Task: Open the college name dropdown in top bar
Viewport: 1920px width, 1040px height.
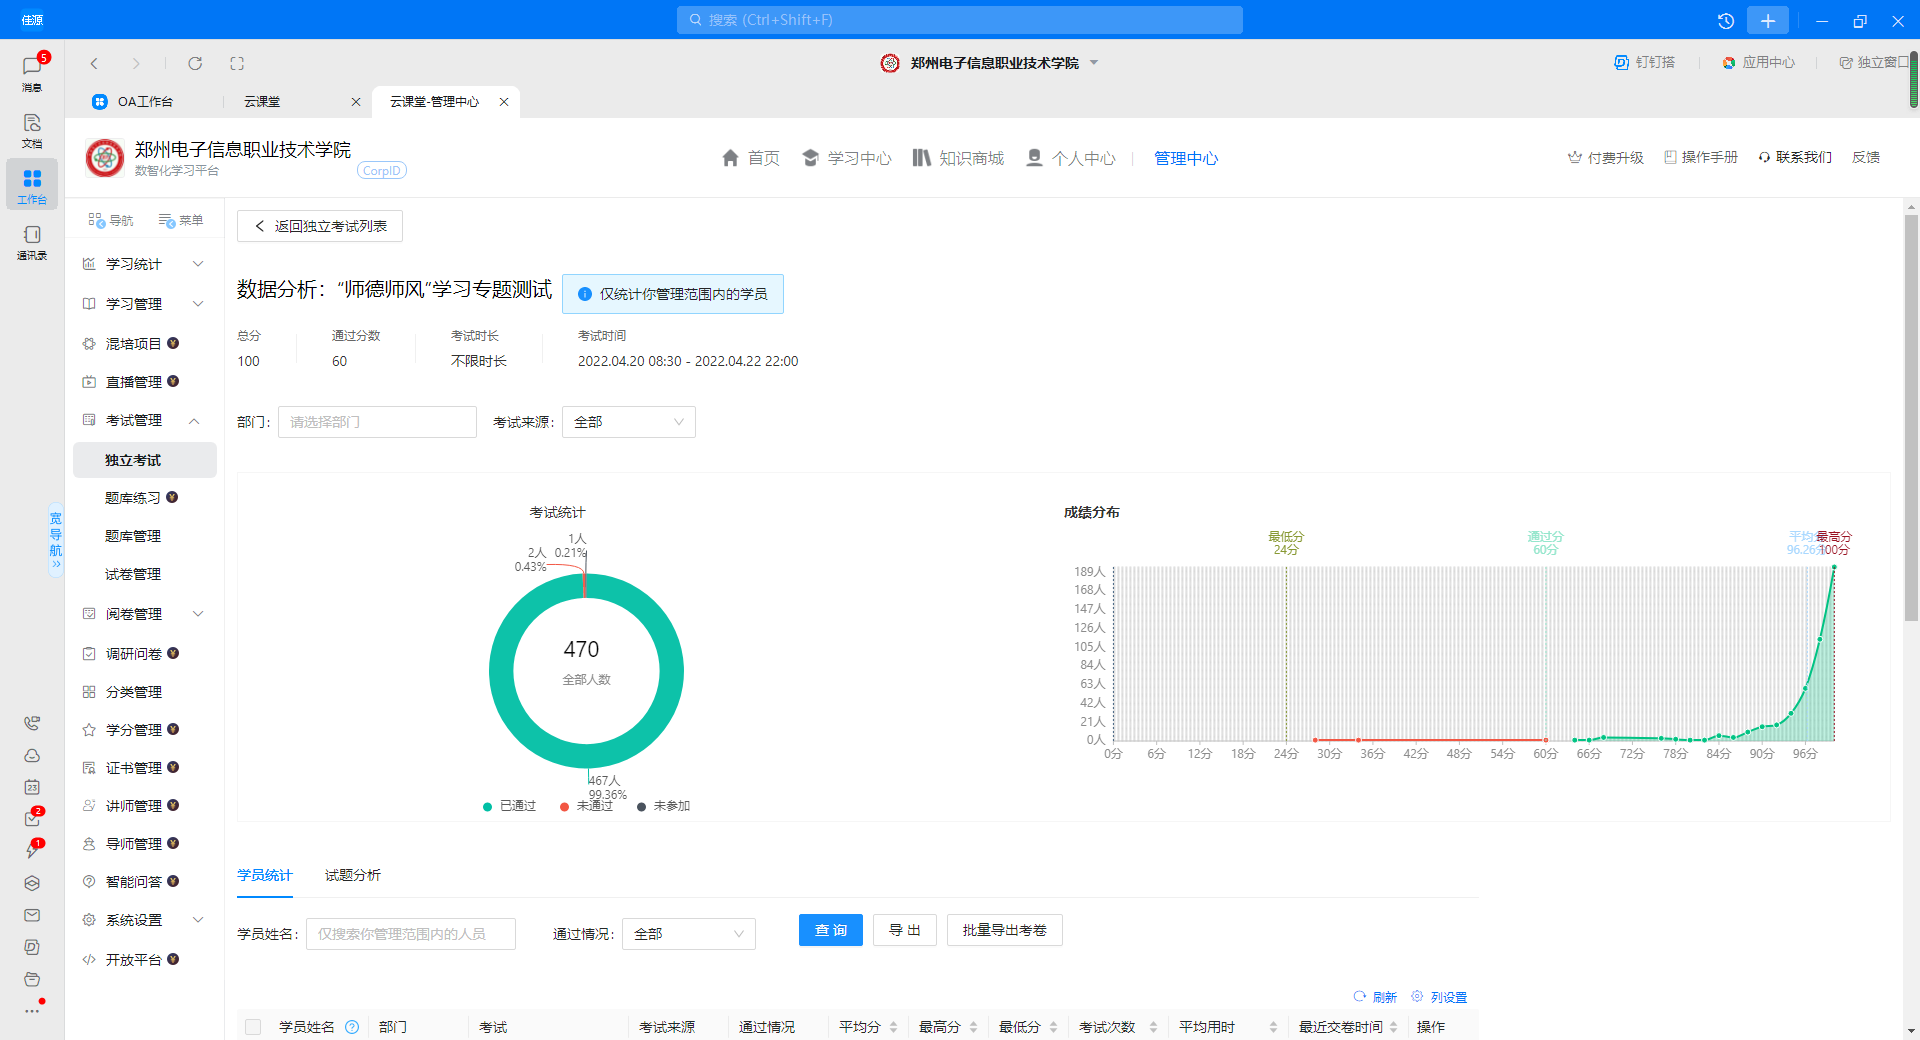Action: tap(1094, 62)
